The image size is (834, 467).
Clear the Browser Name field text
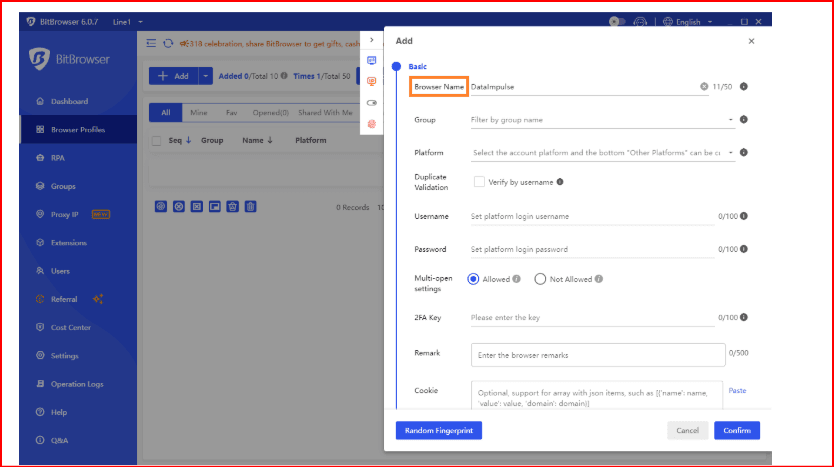[703, 87]
